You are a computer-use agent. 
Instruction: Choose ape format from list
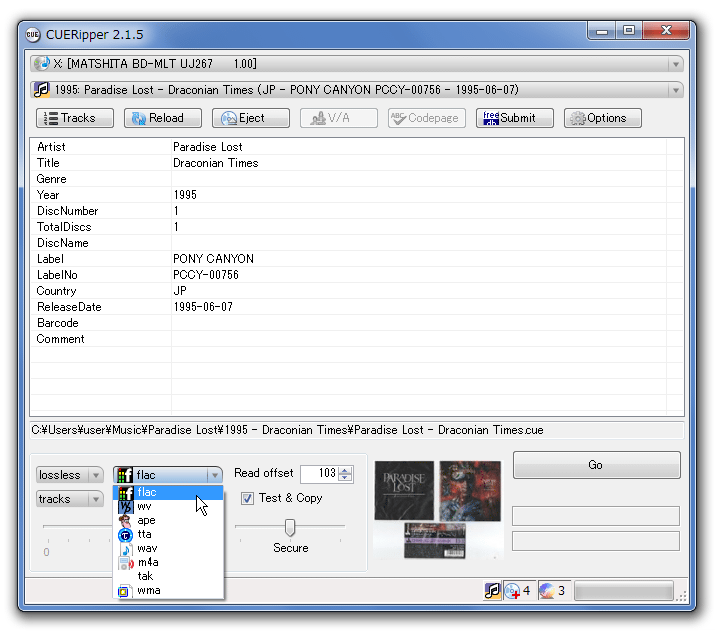(168, 521)
